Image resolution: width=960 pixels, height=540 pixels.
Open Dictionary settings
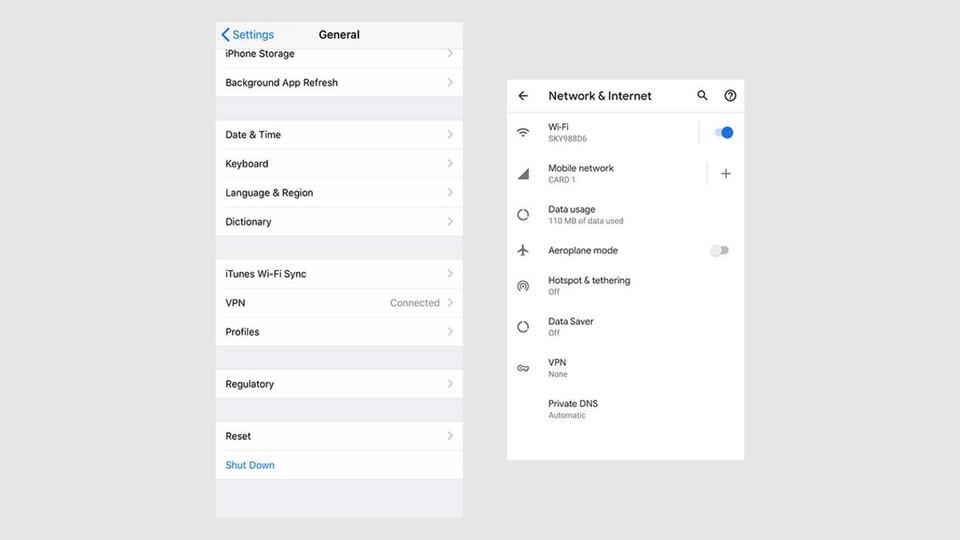pos(339,222)
